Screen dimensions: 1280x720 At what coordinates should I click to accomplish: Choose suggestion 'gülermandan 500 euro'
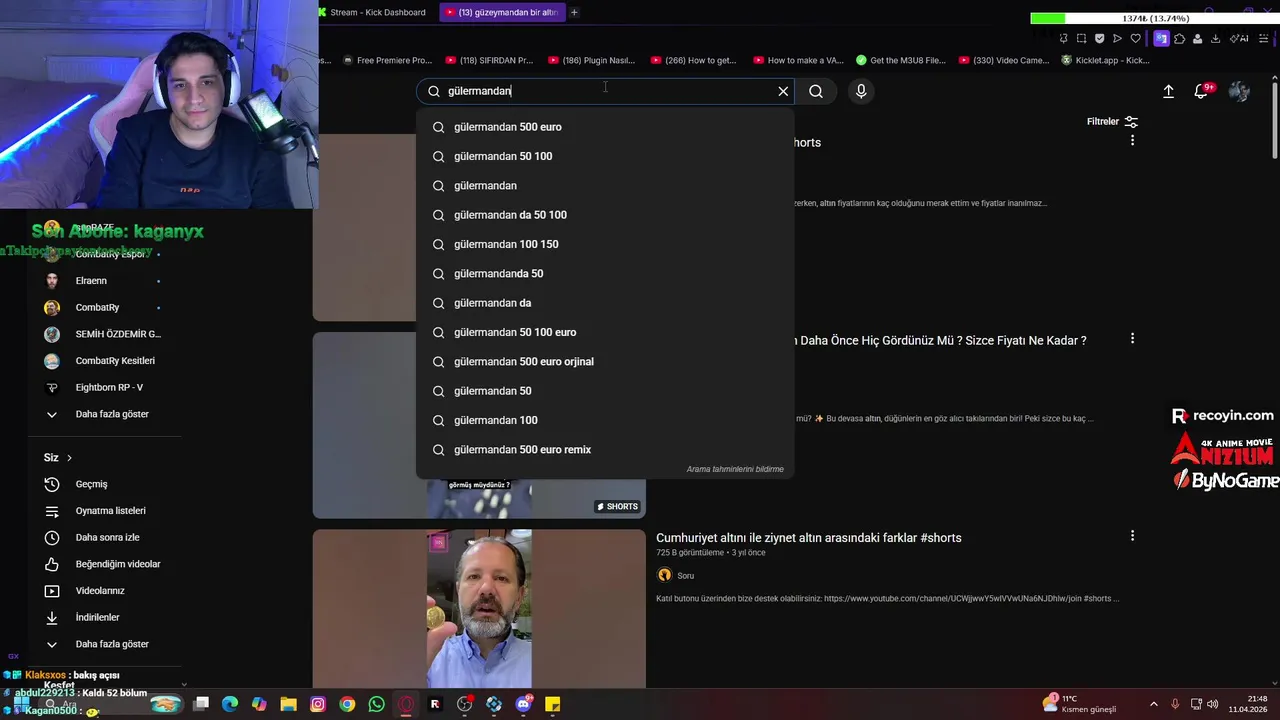[605, 127]
